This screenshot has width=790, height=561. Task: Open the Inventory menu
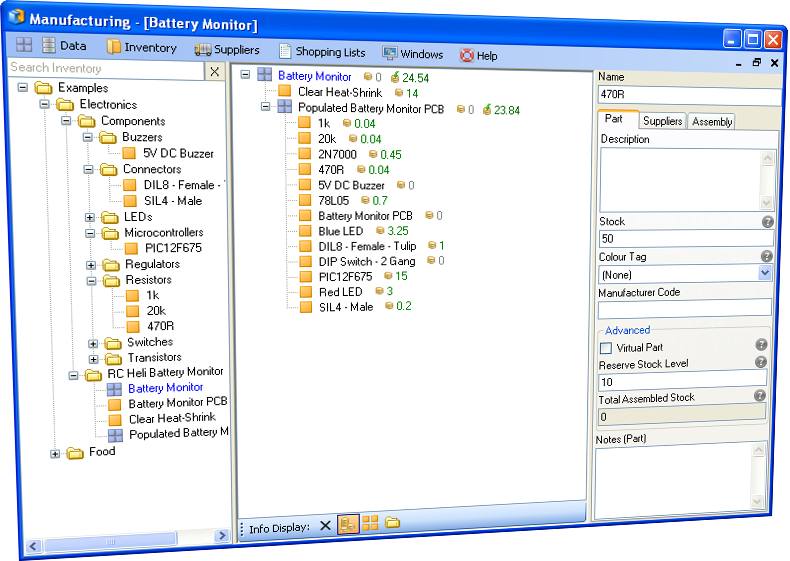141,47
